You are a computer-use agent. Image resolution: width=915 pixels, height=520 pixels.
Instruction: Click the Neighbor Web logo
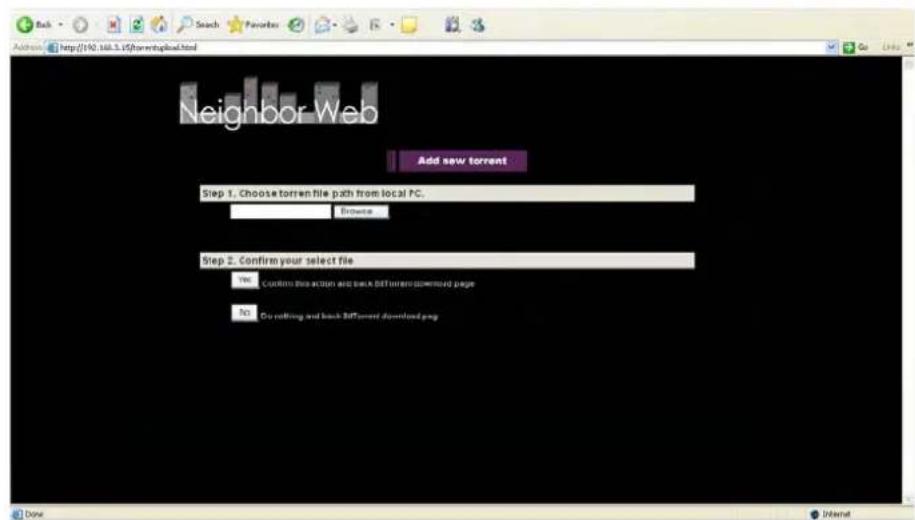point(278,103)
